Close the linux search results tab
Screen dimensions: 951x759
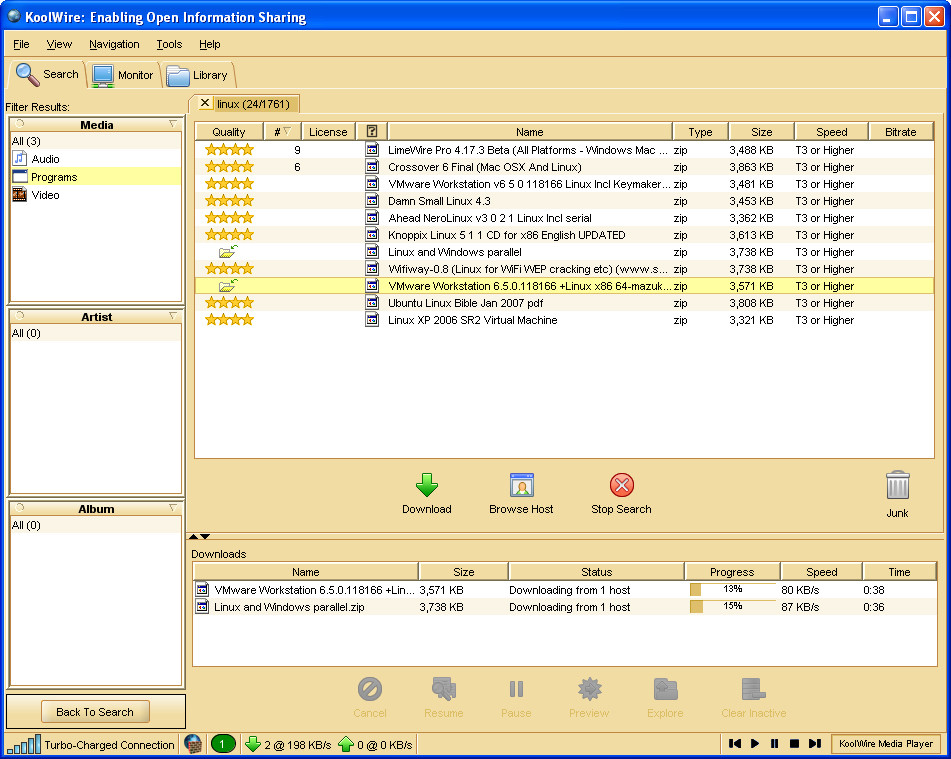click(205, 103)
